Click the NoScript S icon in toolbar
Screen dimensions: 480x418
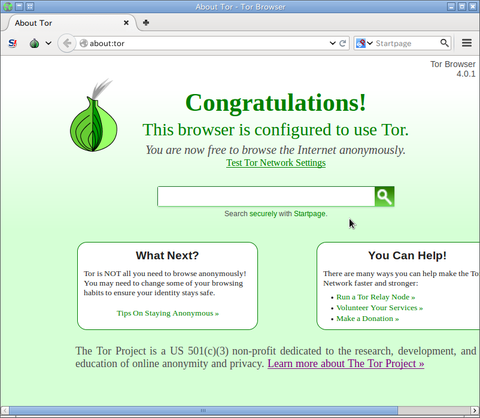[13, 43]
